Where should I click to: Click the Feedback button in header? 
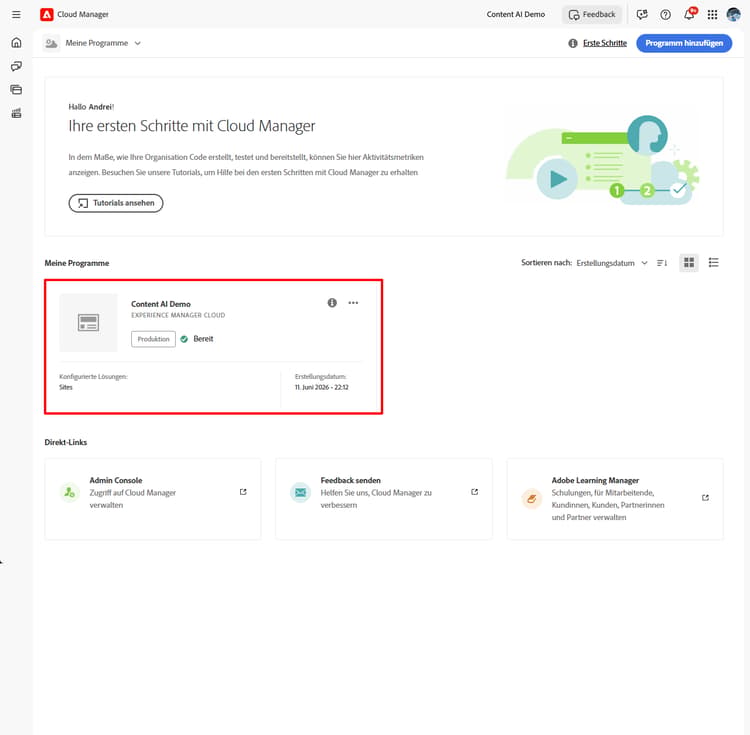tap(592, 14)
